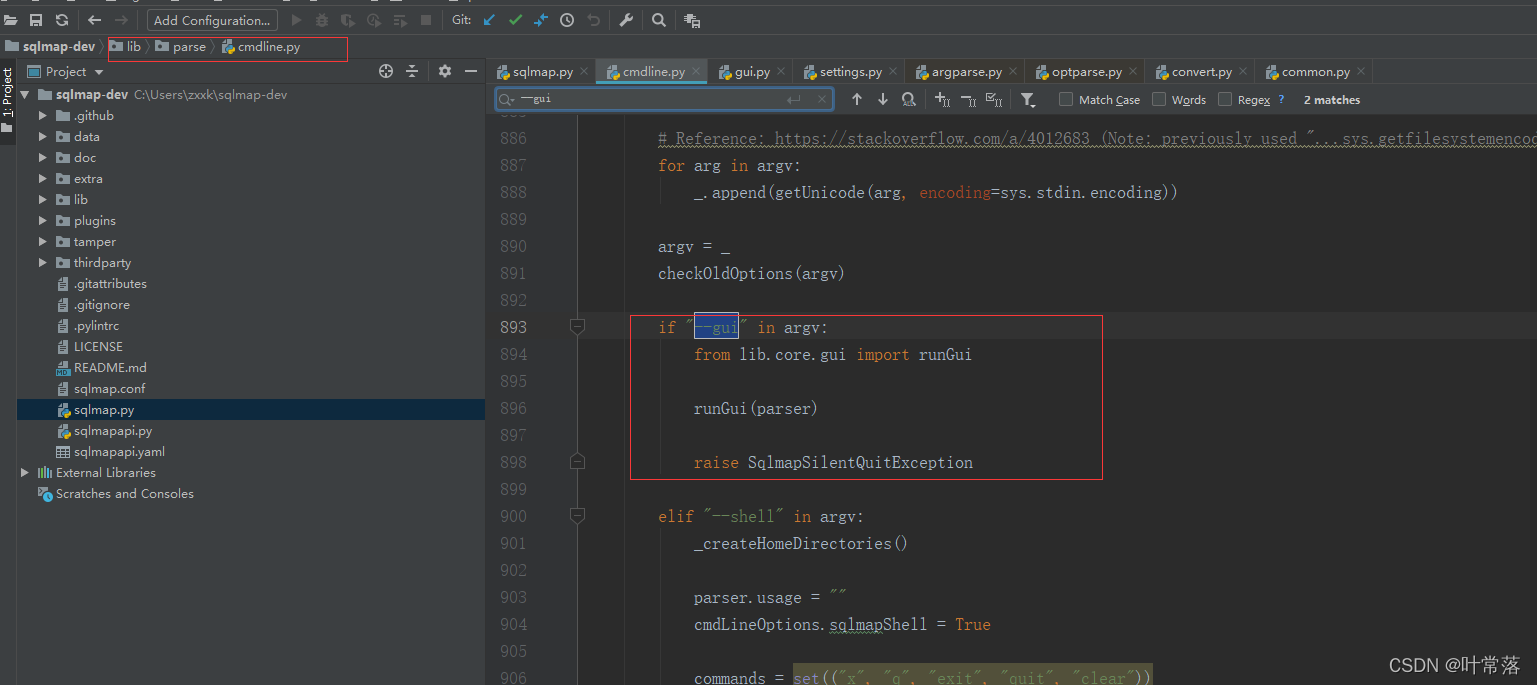Click the regex help question mark
This screenshot has width=1537, height=685.
click(1282, 99)
